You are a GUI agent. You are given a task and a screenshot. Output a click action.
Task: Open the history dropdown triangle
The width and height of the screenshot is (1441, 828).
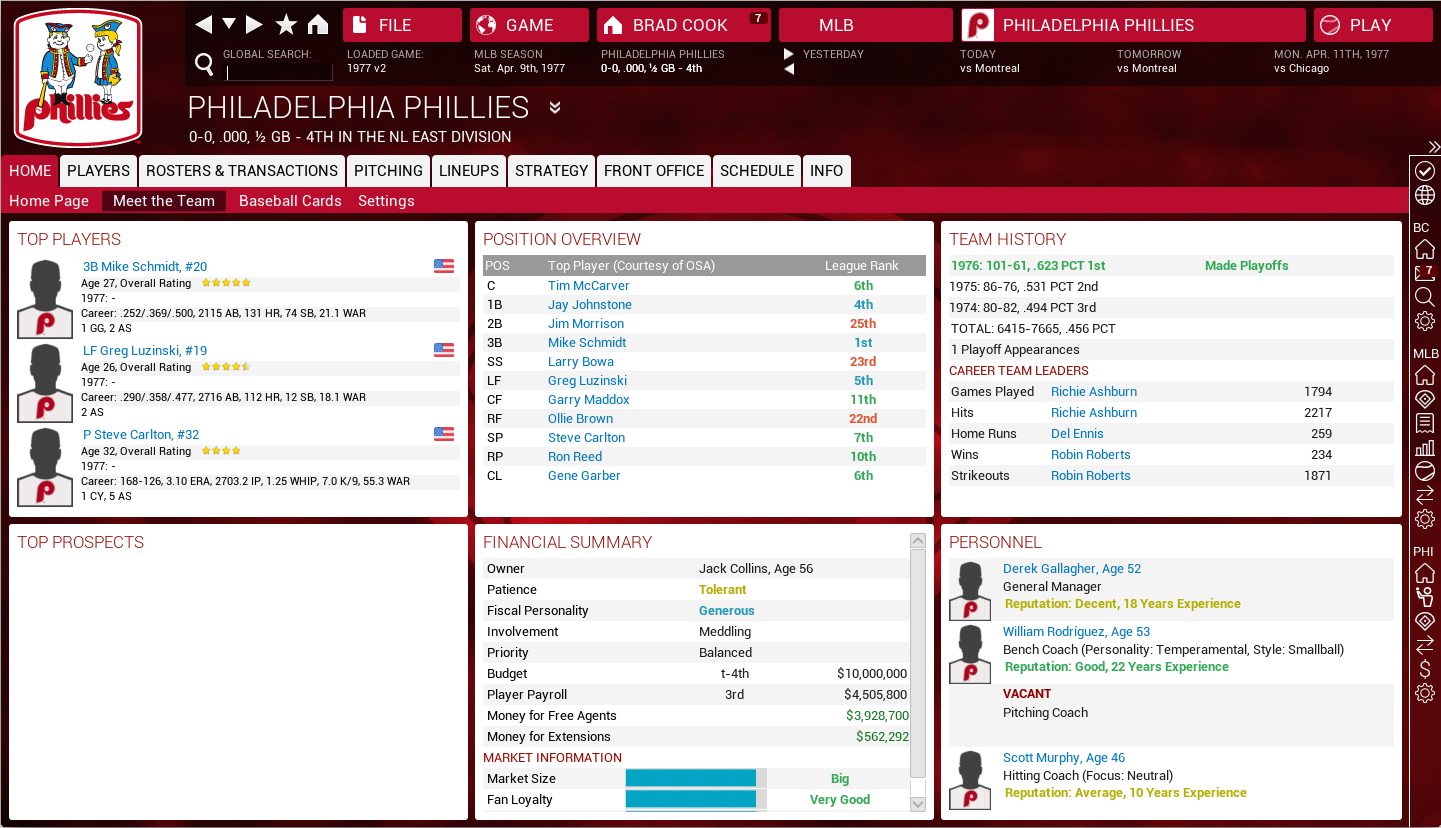(x=229, y=24)
